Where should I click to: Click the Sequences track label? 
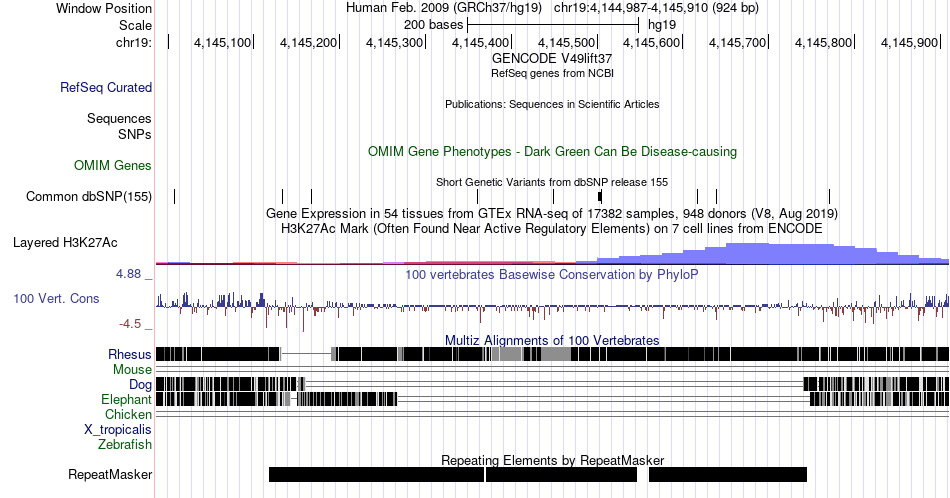pos(119,118)
